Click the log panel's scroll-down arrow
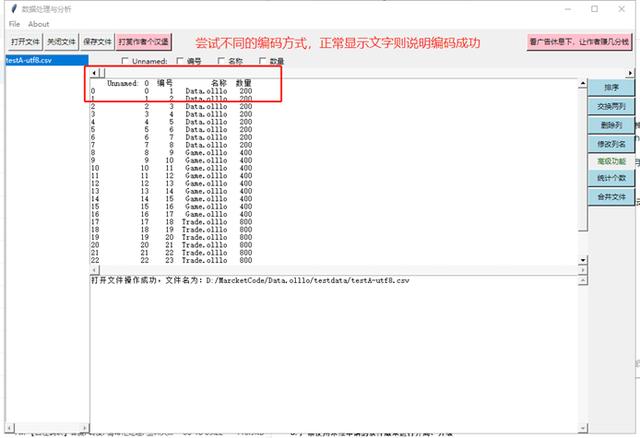The height and width of the screenshot is (438, 640). [583, 428]
